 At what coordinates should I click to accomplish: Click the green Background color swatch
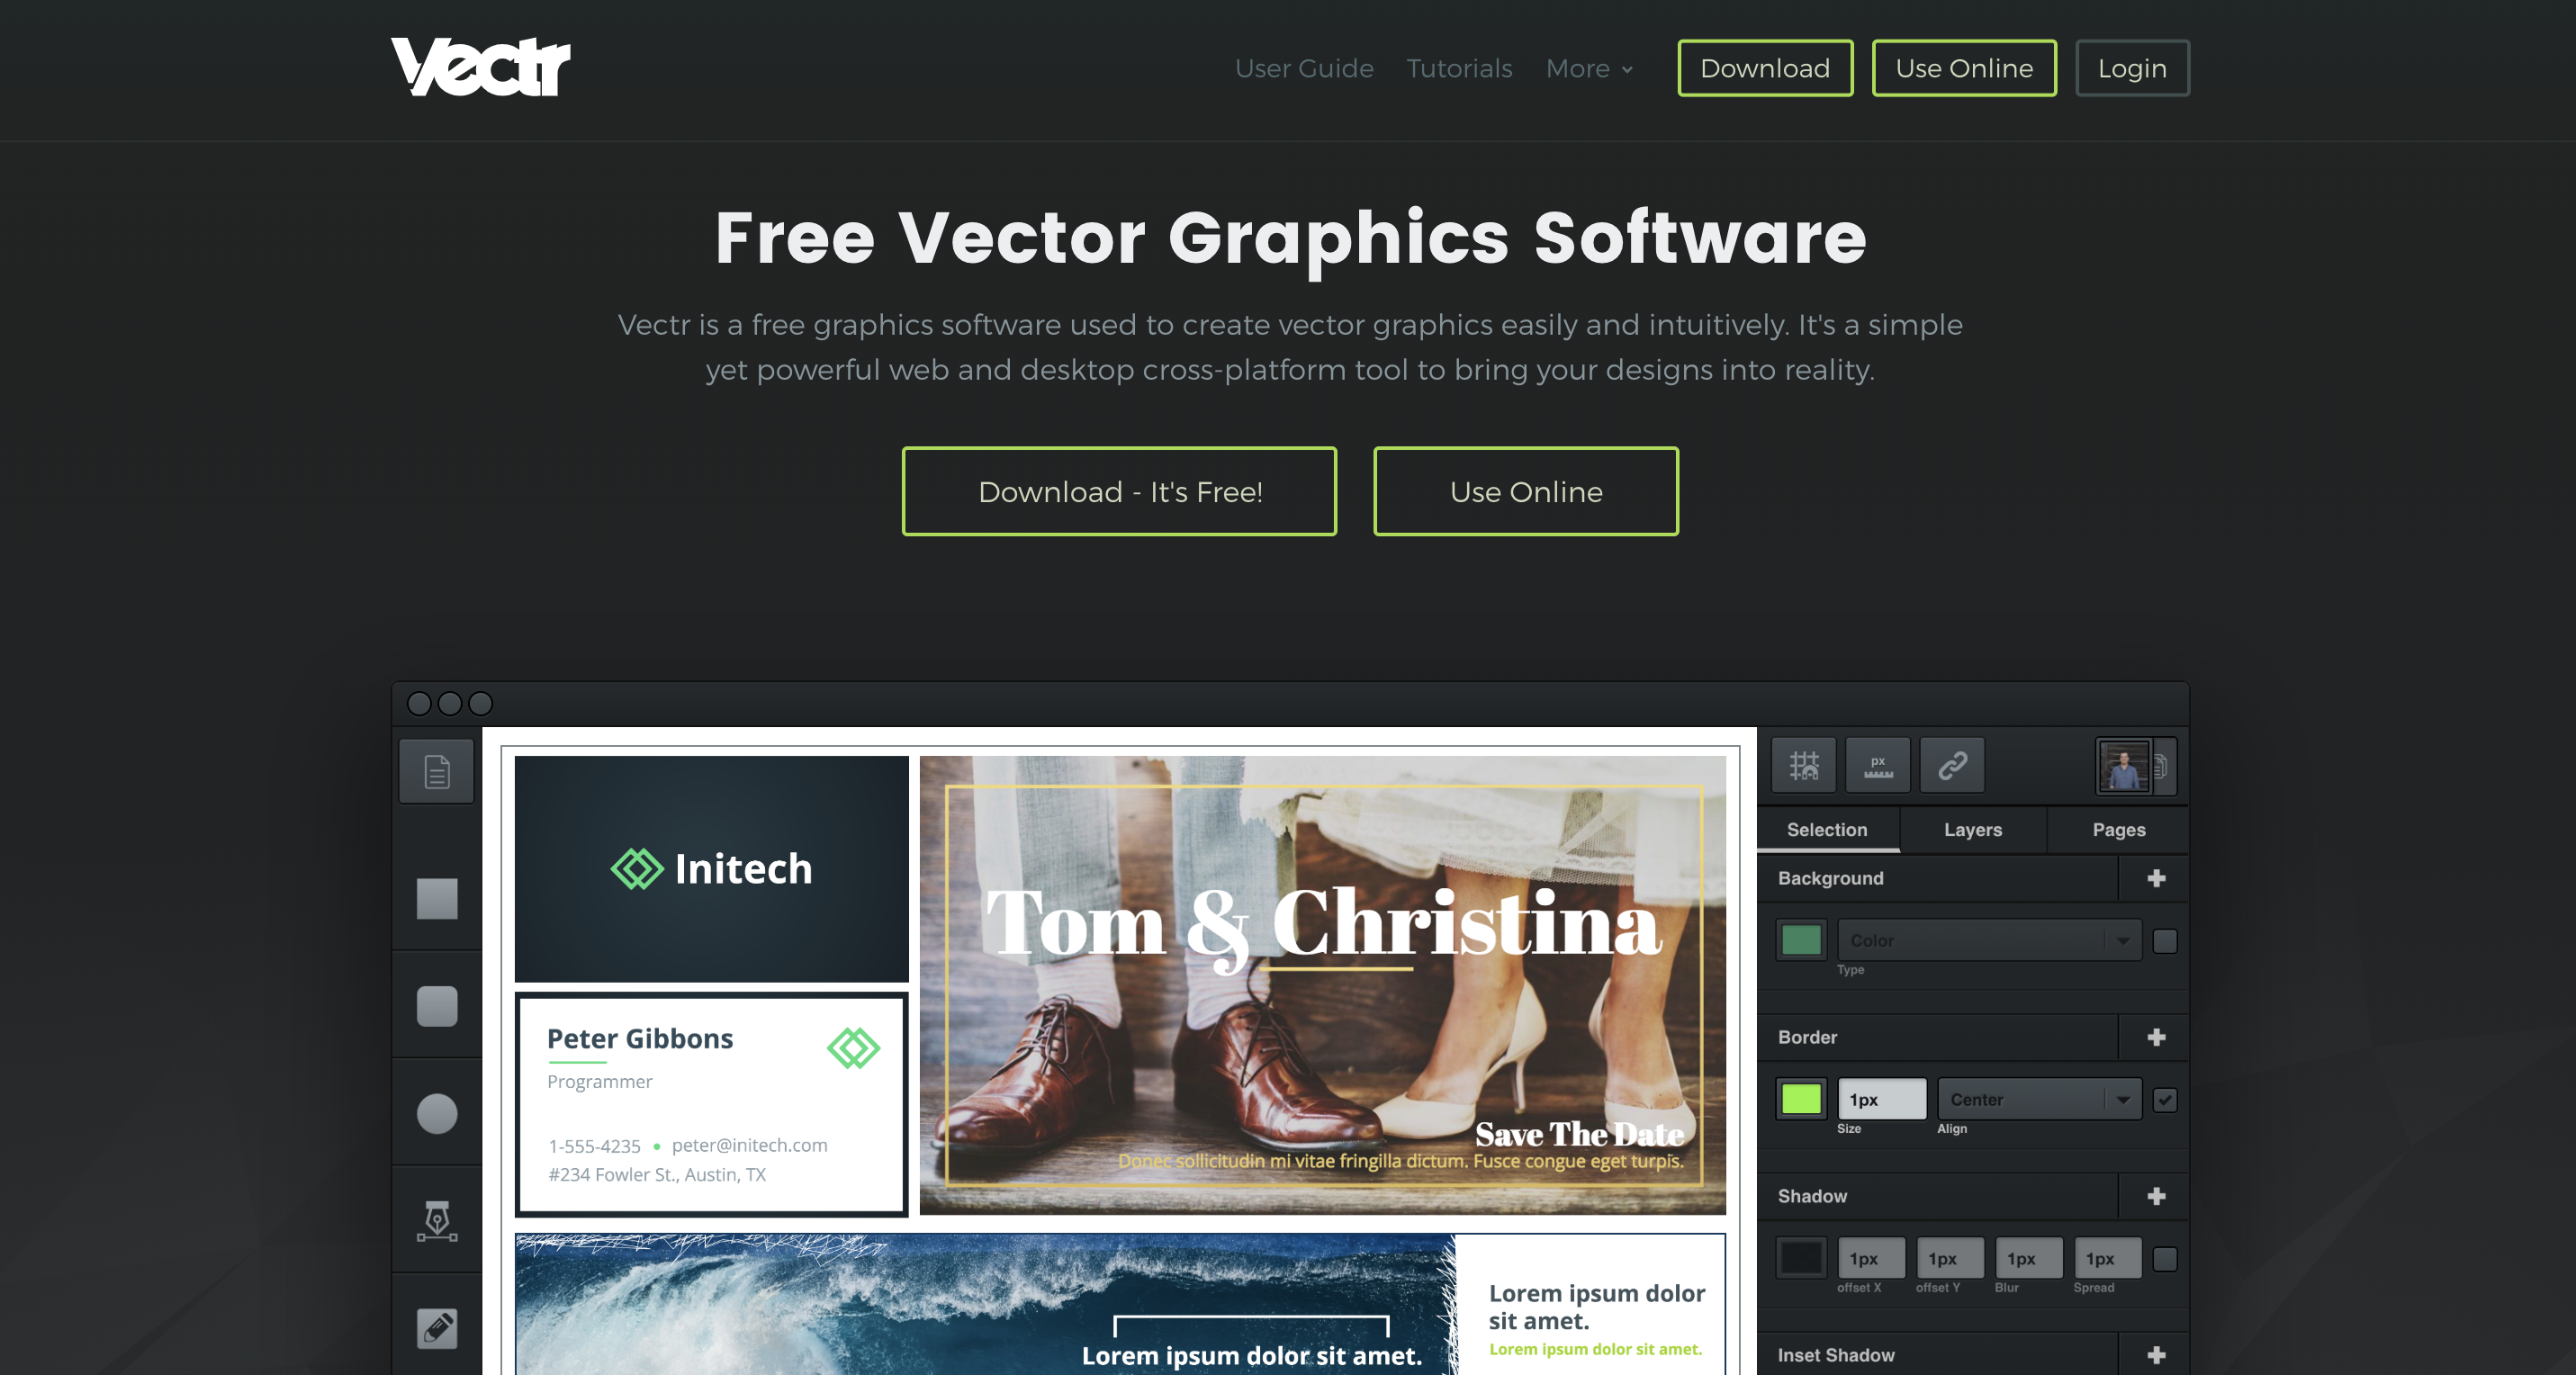1801,940
